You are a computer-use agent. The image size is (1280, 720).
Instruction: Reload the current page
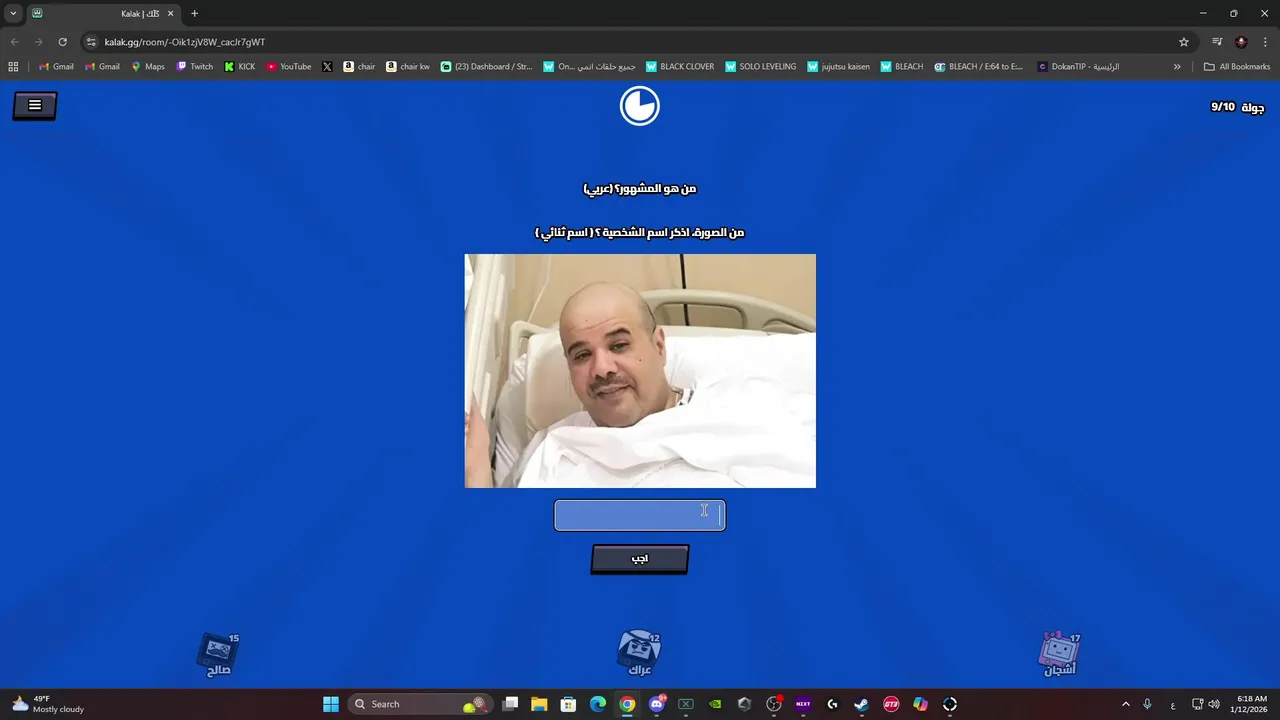(x=63, y=42)
